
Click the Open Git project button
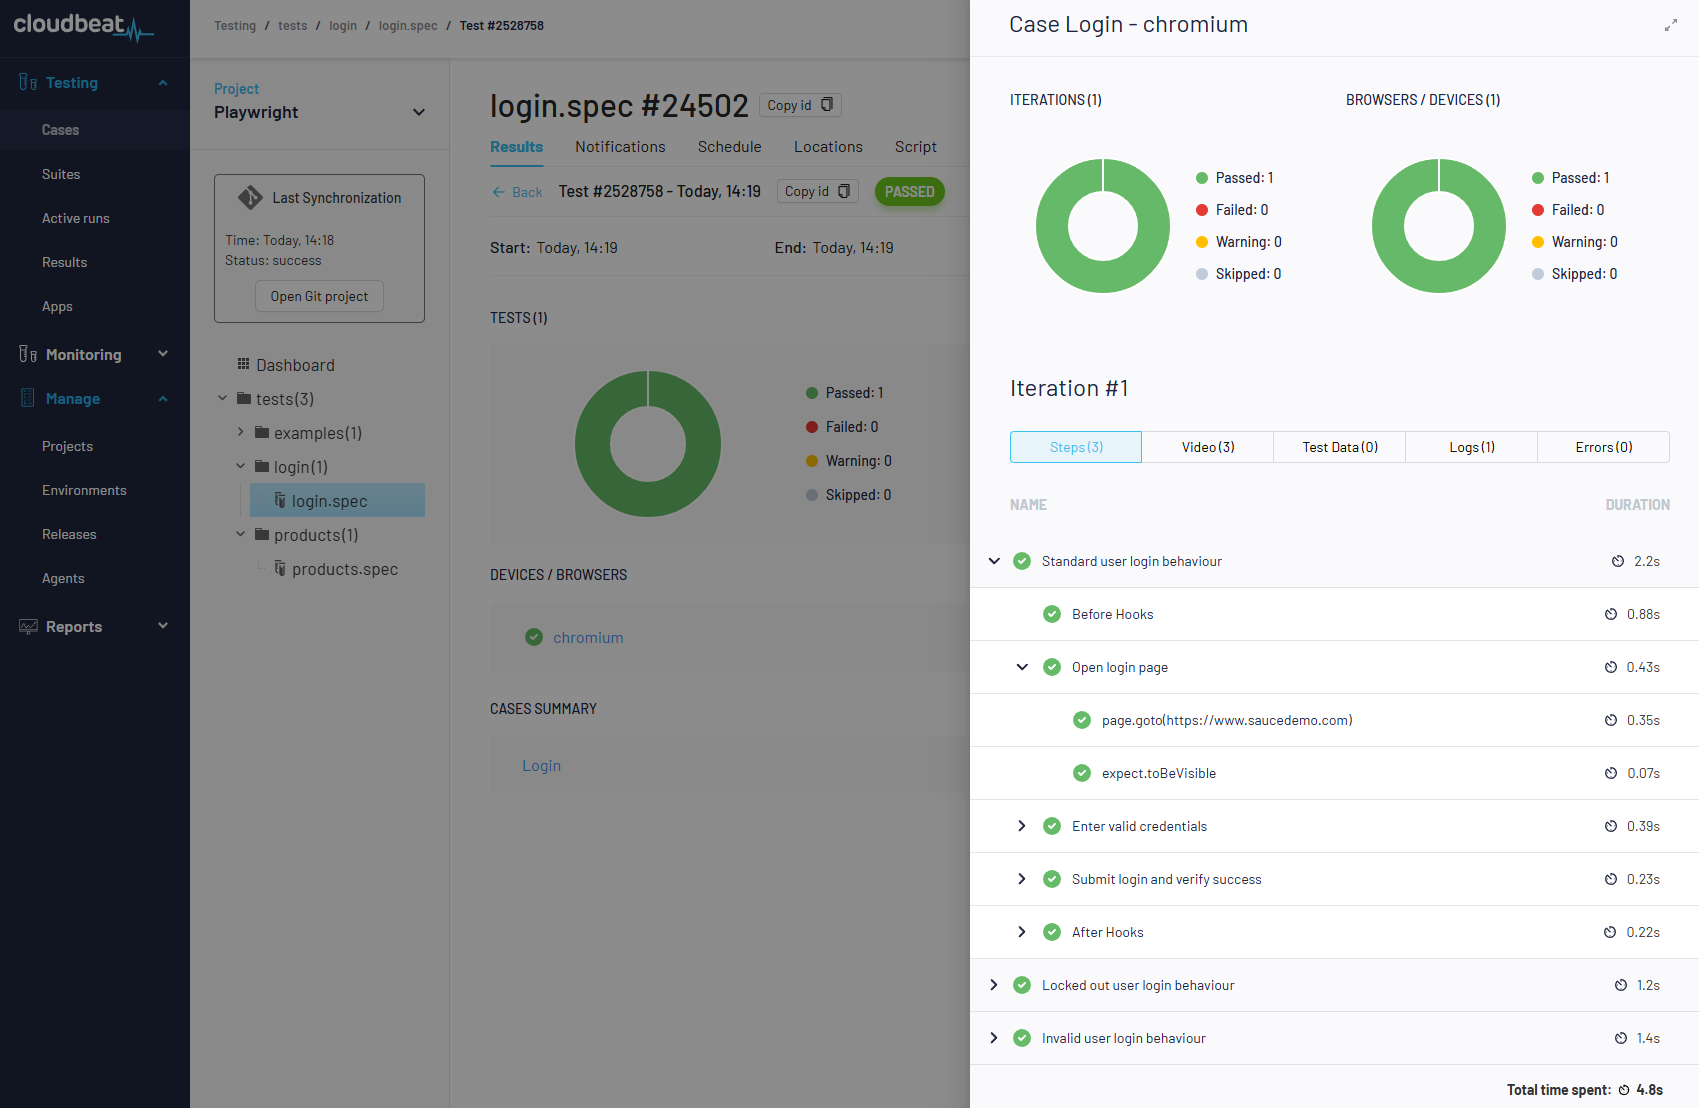tap(319, 296)
